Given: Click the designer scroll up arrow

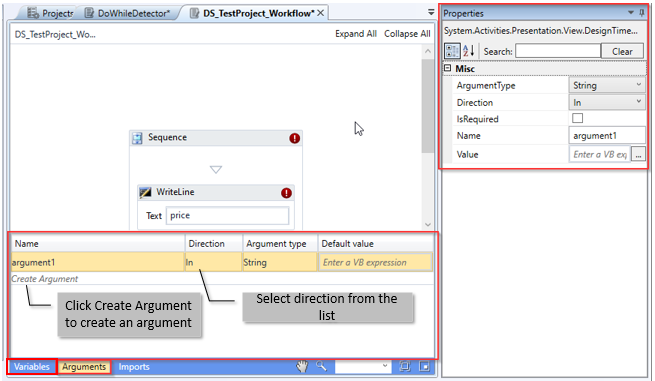Looking at the screenshot, I should tap(427, 51).
